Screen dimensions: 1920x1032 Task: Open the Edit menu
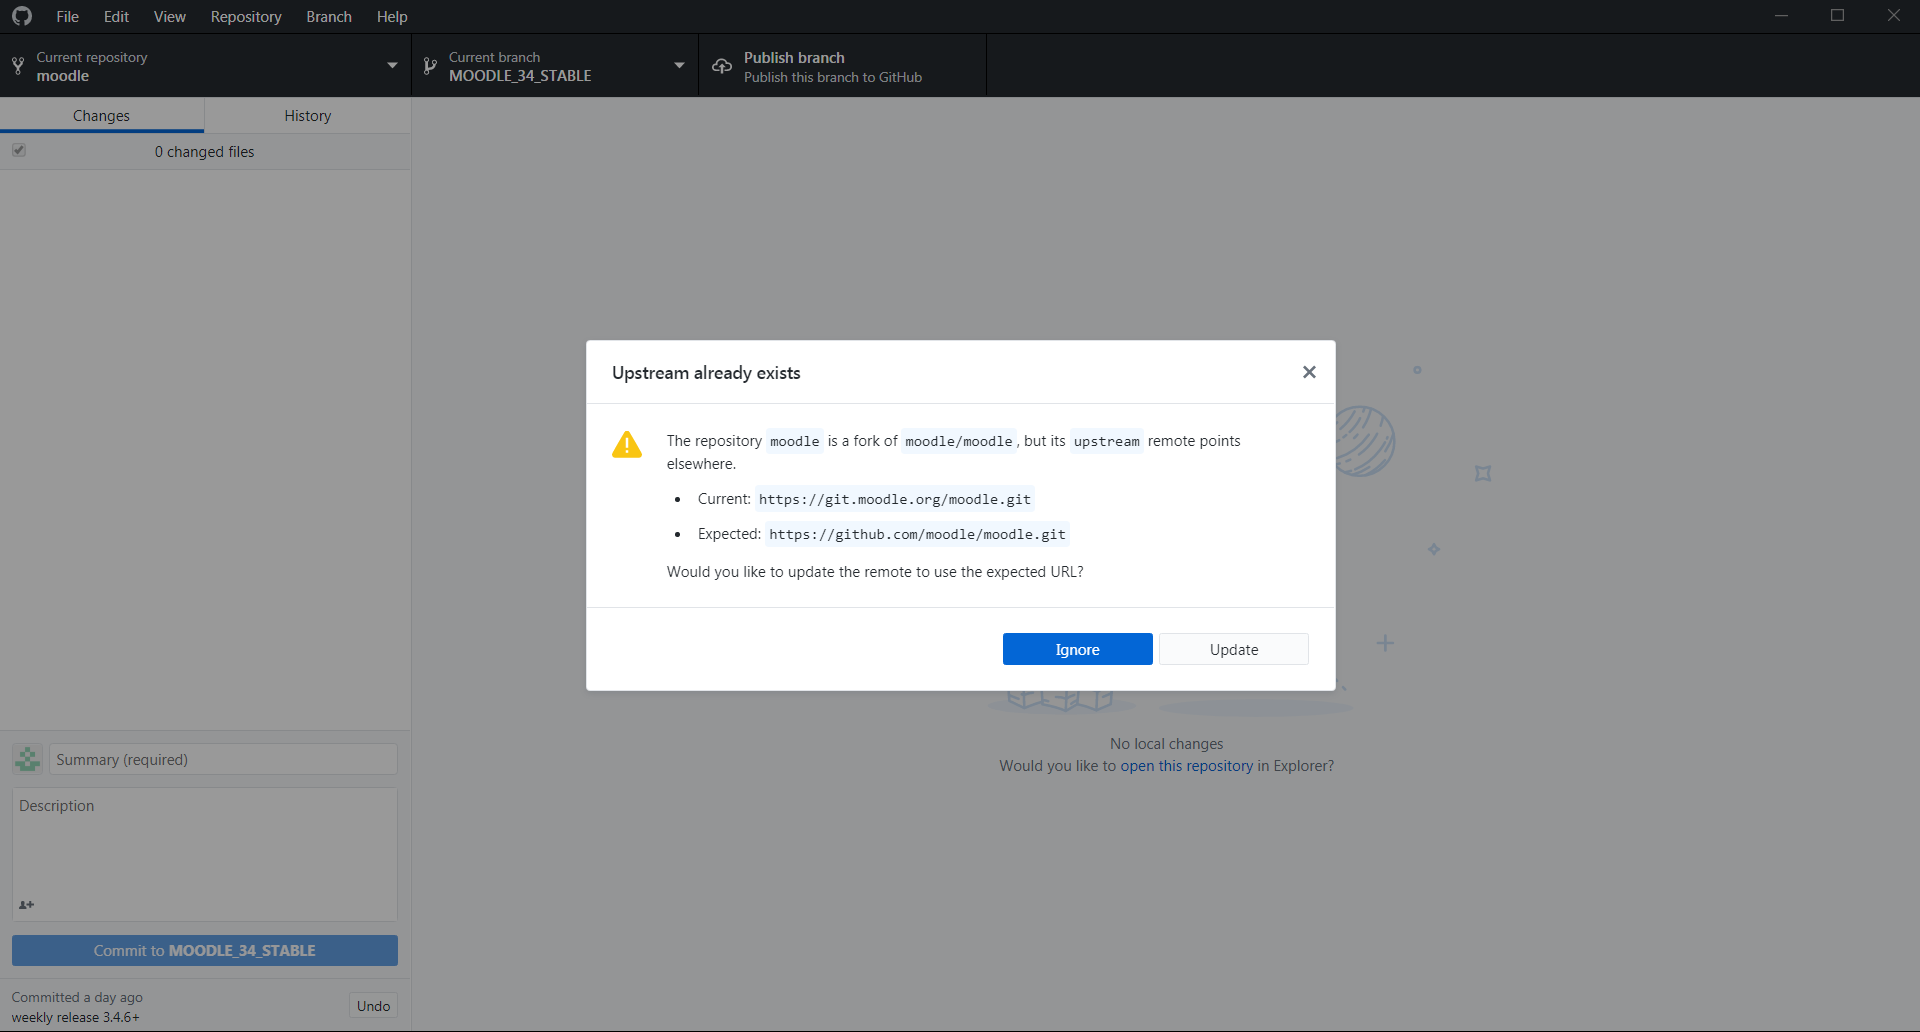pos(116,17)
